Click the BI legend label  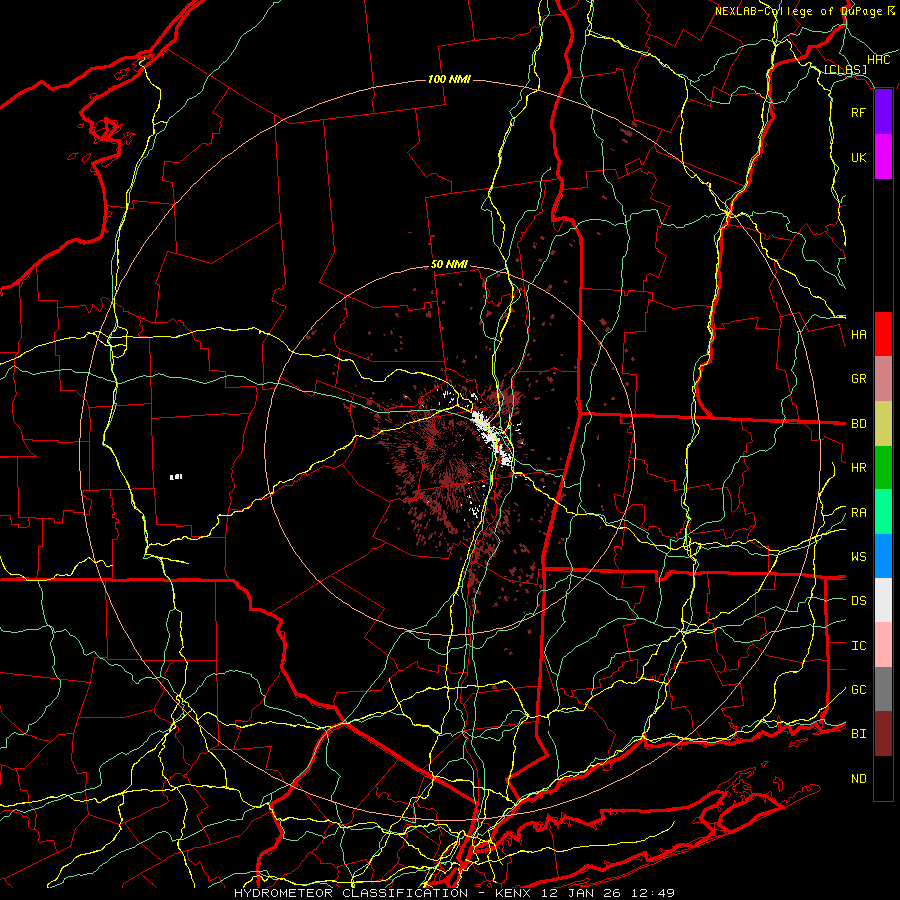858,734
